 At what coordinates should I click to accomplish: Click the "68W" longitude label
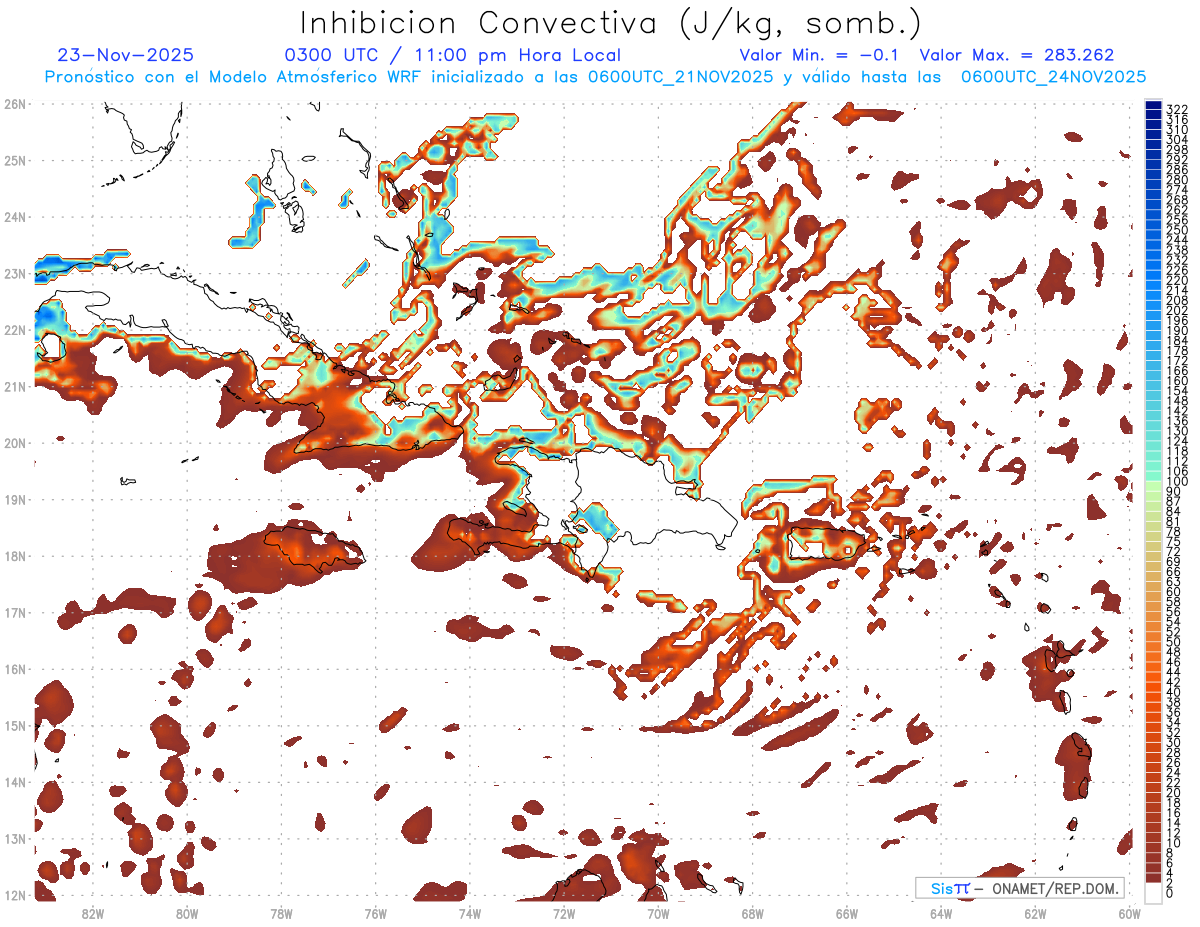(x=752, y=913)
